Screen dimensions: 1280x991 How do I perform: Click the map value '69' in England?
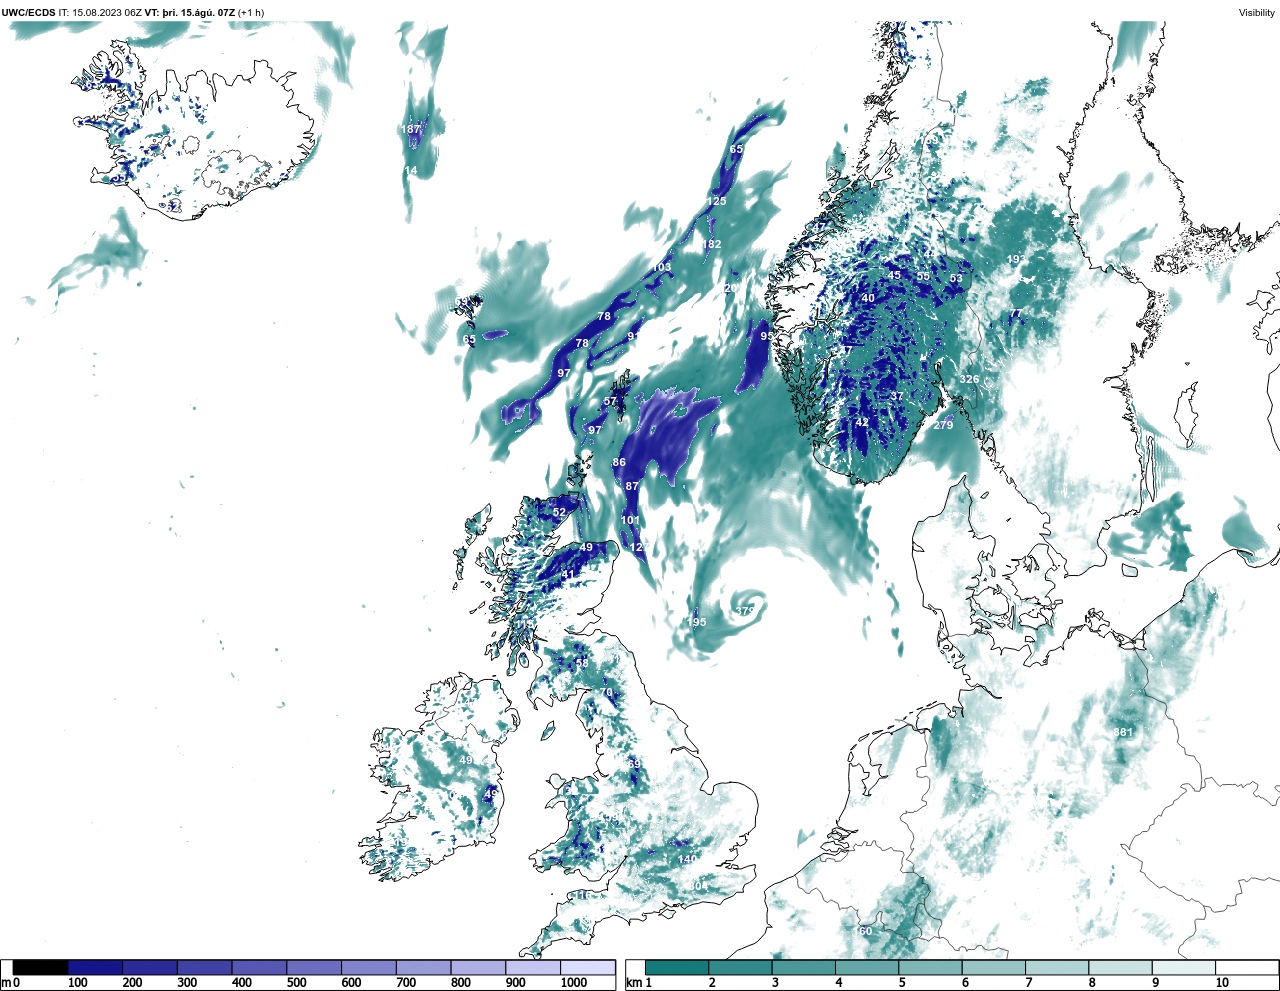click(634, 764)
